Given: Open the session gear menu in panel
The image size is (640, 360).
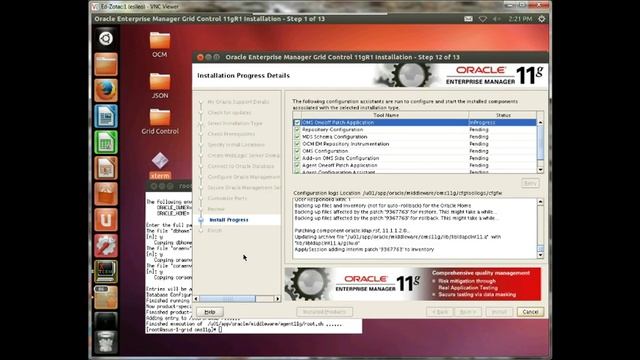Looking at the screenshot, I should (542, 19).
